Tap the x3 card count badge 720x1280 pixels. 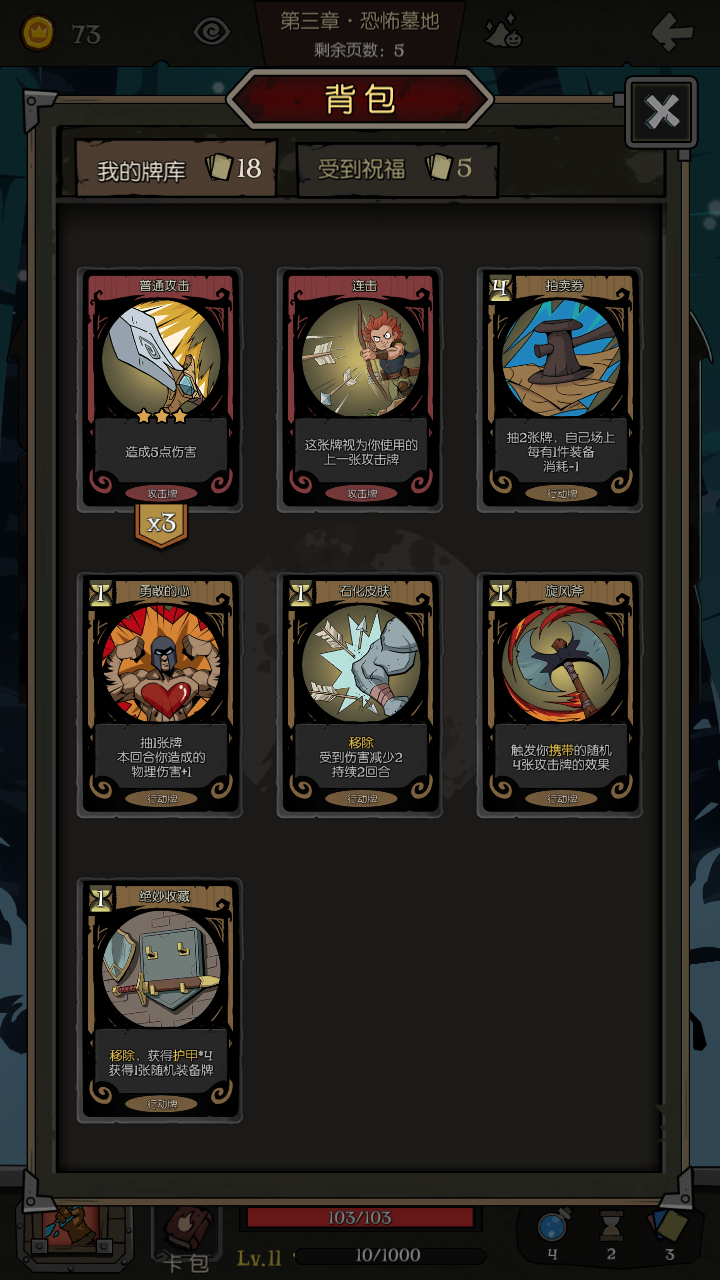[x=161, y=524]
